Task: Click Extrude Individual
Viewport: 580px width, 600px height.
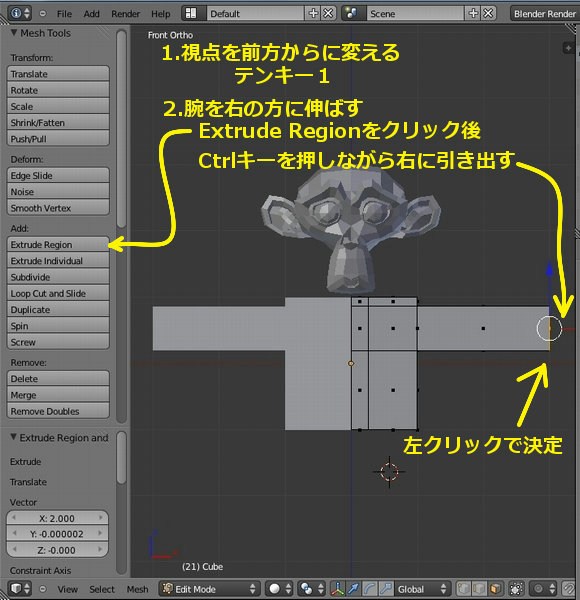Action: point(58,261)
